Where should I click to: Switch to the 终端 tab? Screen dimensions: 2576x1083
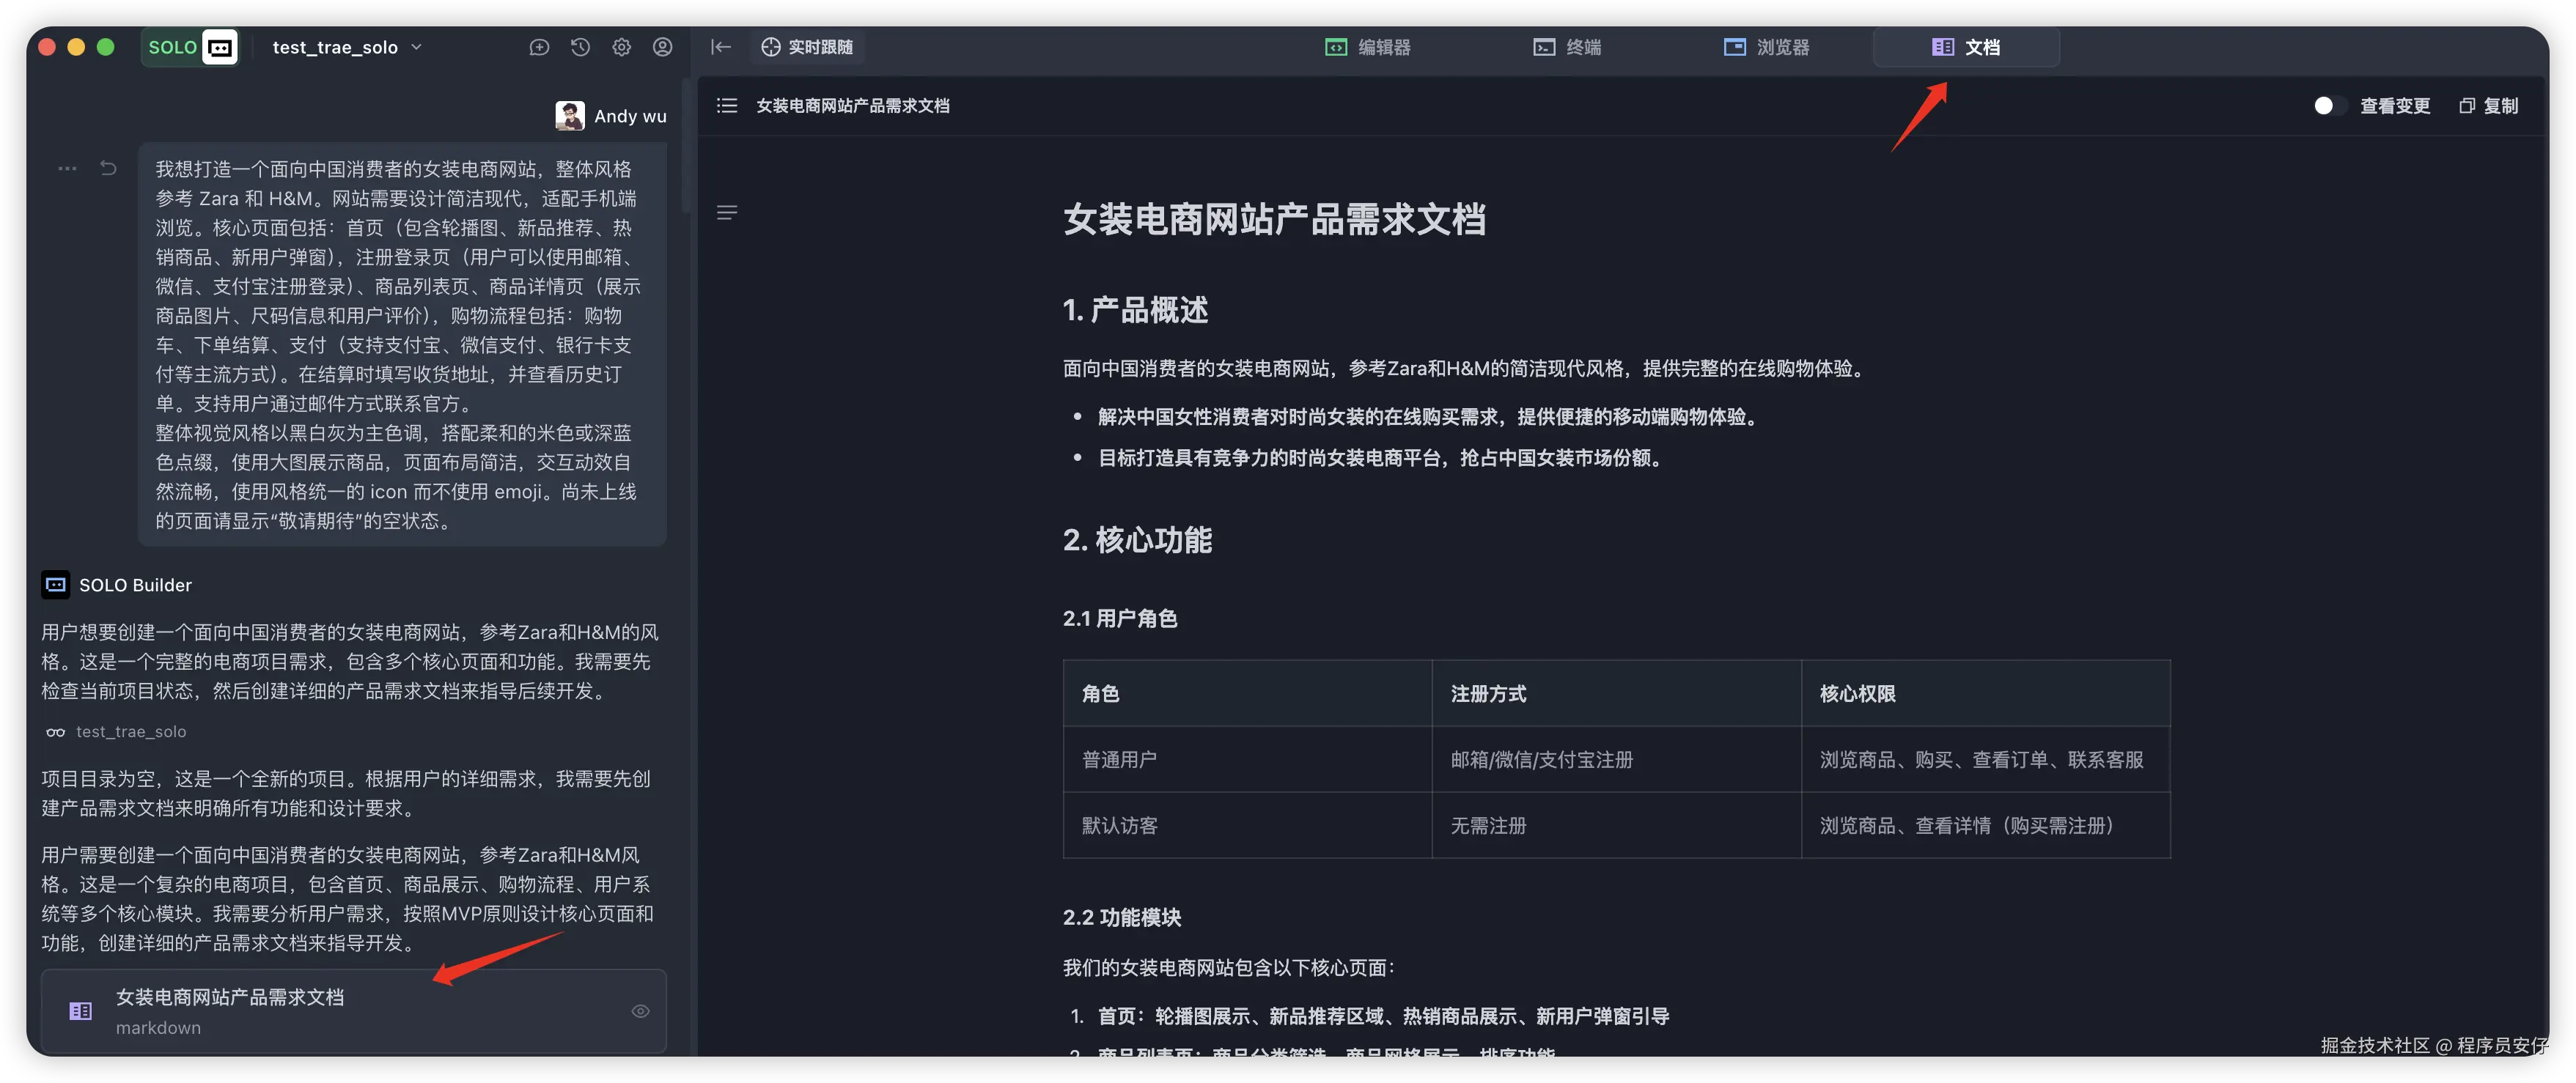click(x=1567, y=47)
